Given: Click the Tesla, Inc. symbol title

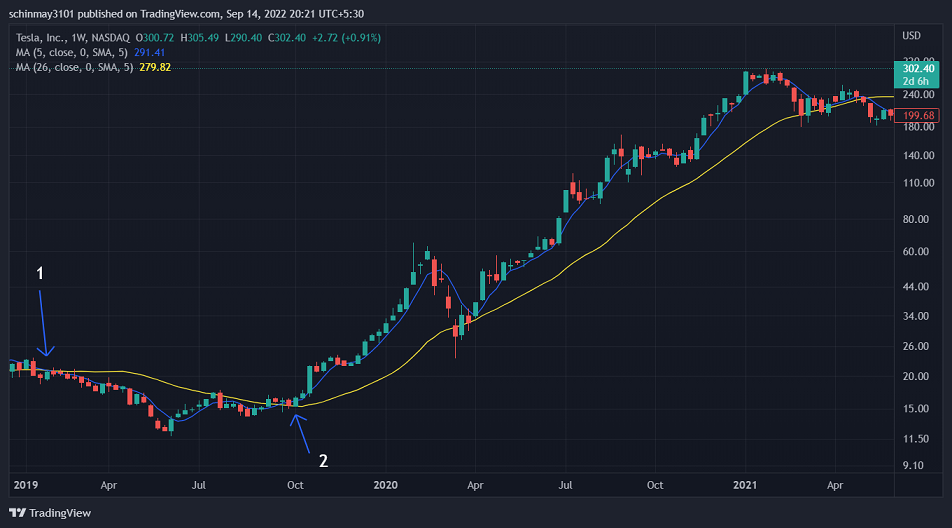Looking at the screenshot, I should [x=41, y=38].
